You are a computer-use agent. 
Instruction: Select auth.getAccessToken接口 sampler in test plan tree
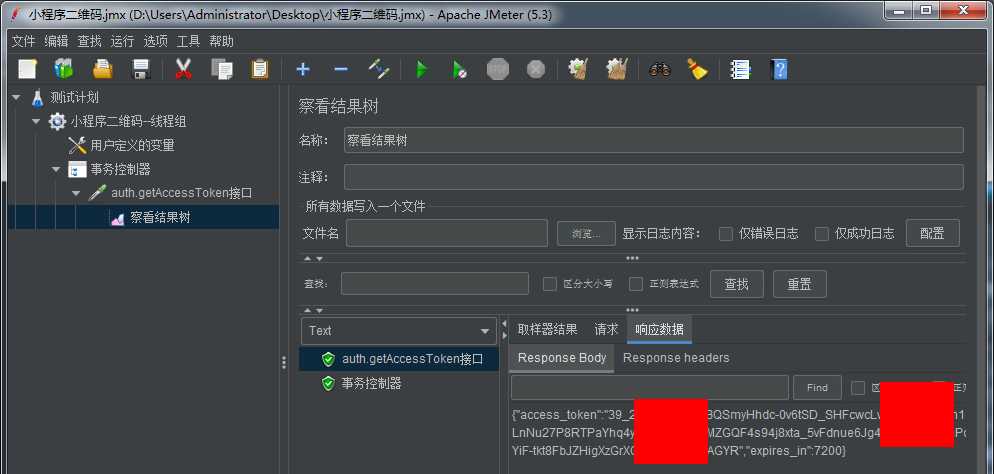[x=181, y=193]
